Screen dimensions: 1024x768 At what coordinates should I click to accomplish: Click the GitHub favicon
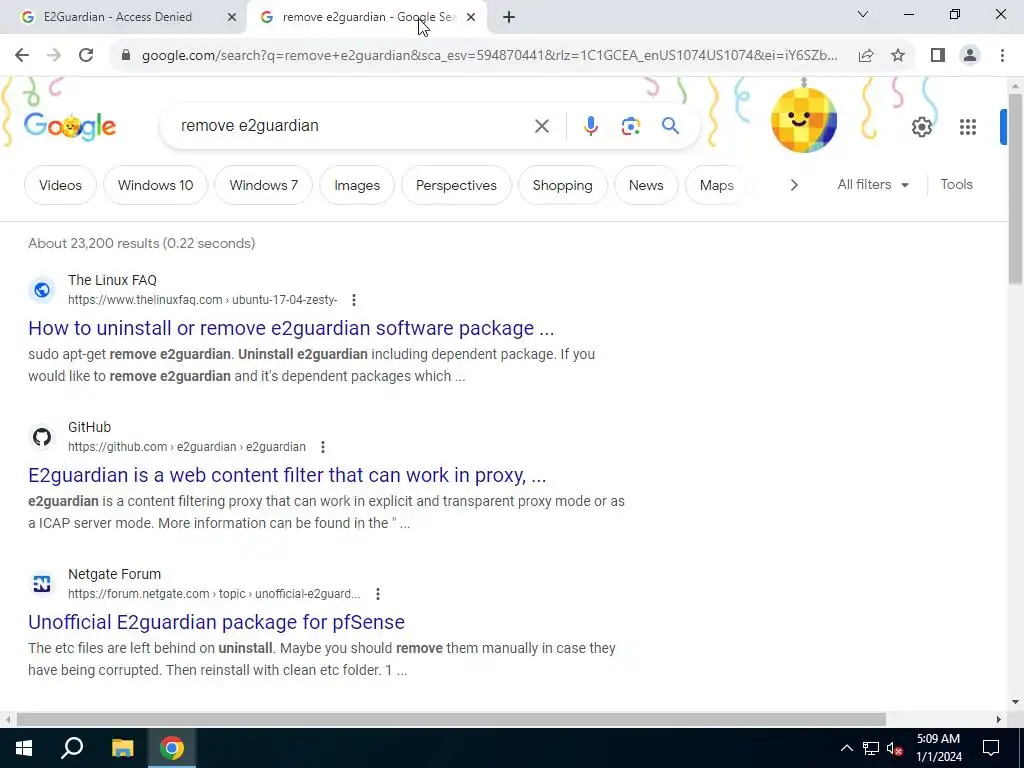[42, 436]
